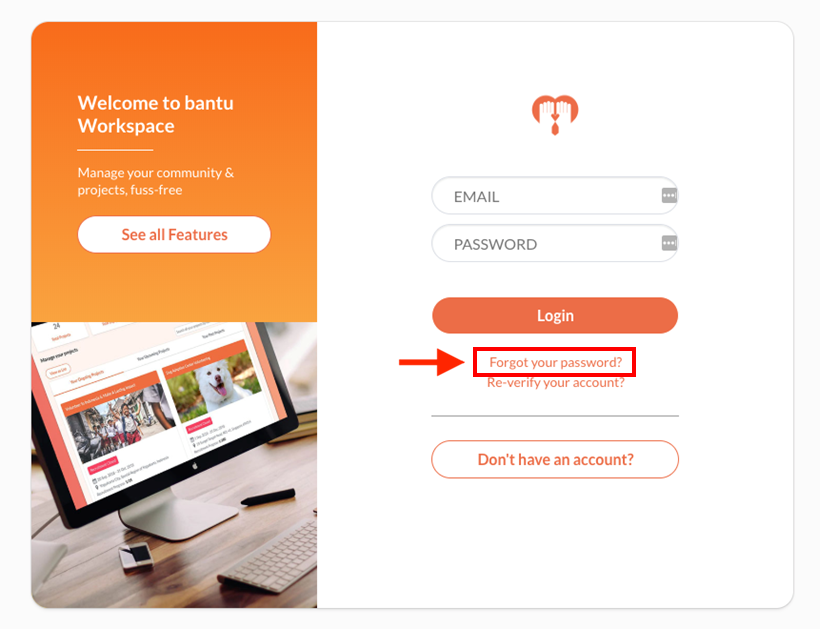Open the Forgot your password link

pos(555,362)
